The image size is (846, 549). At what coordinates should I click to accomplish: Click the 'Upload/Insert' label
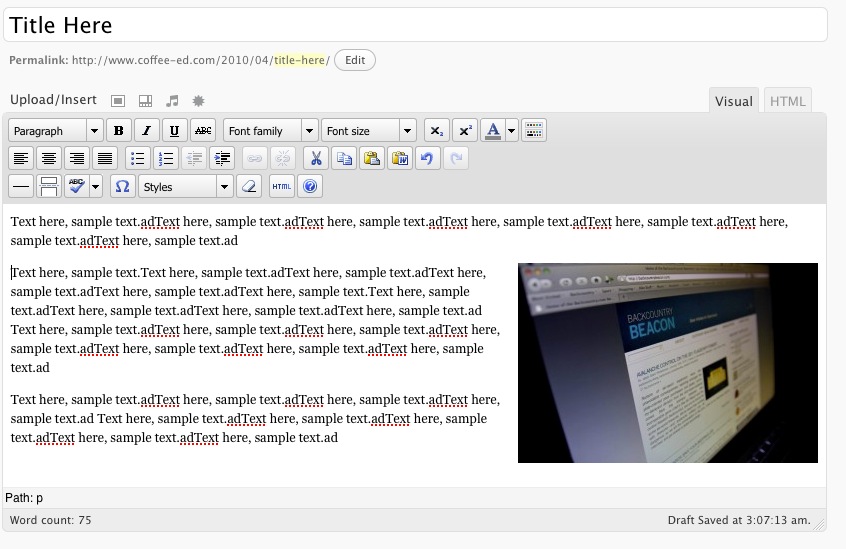click(53, 100)
